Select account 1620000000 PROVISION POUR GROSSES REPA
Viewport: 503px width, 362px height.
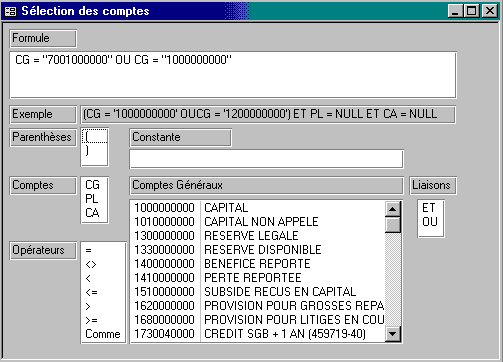click(x=258, y=306)
